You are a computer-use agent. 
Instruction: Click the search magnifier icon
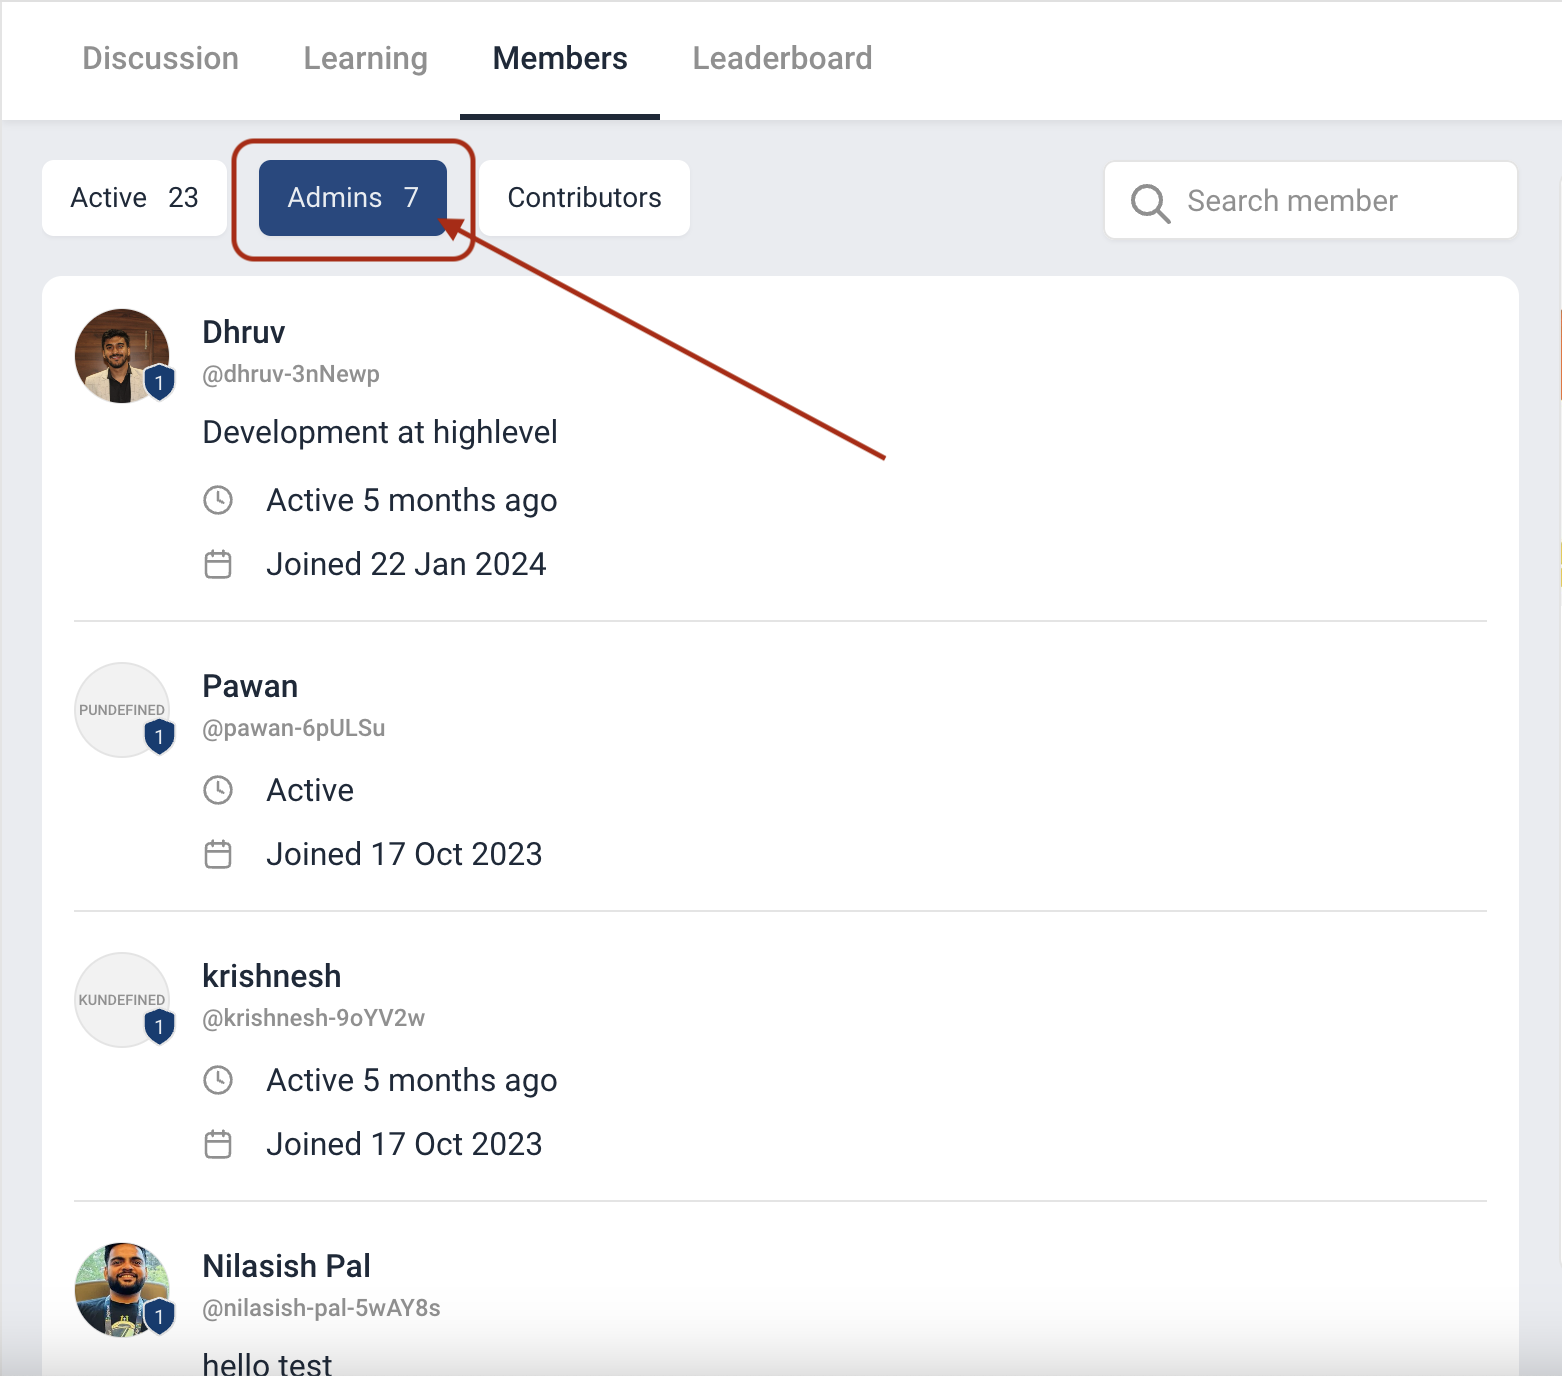tap(1150, 203)
